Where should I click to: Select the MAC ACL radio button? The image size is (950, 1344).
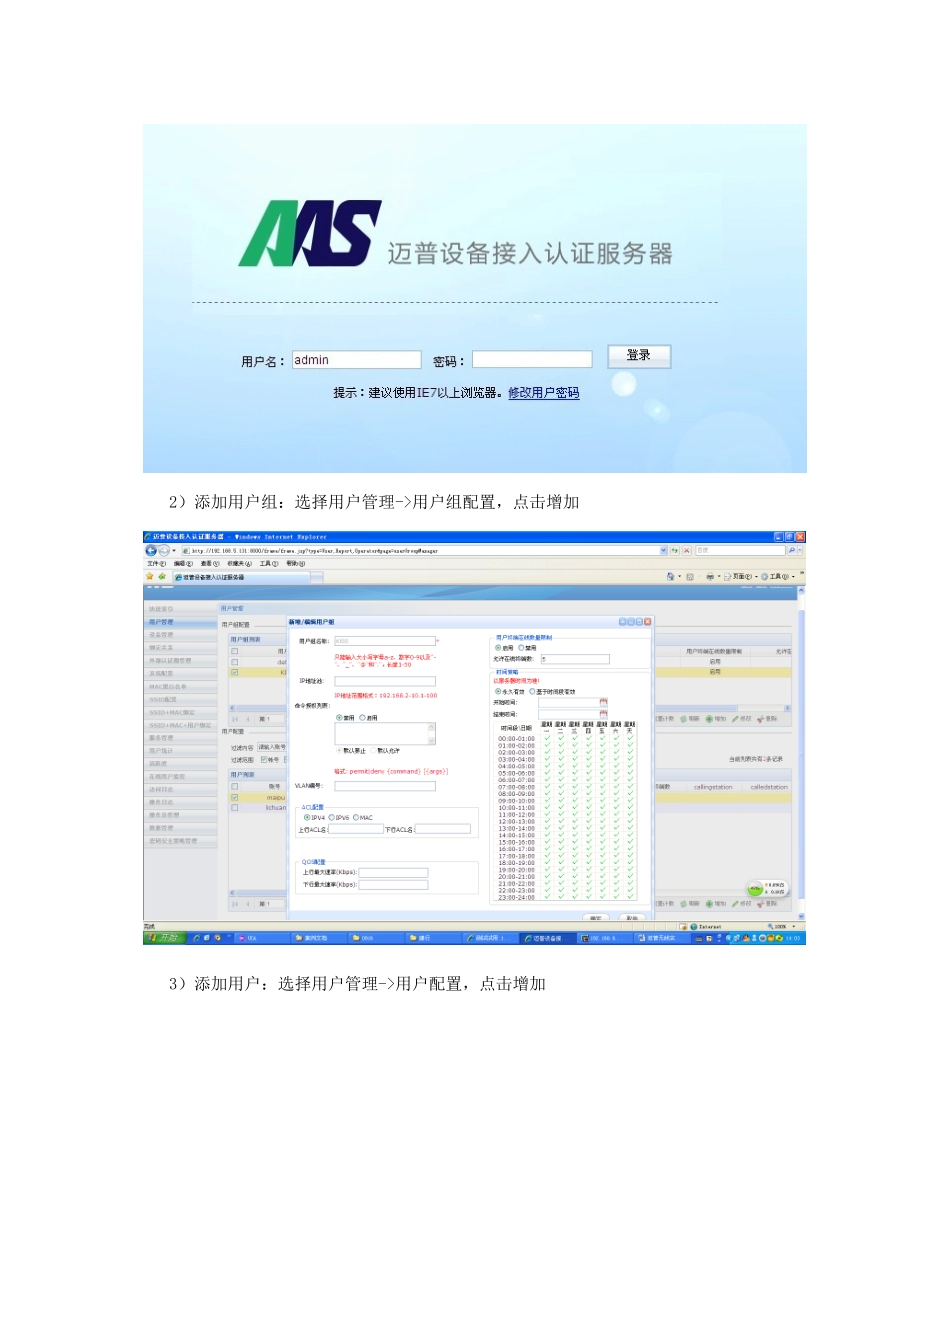pos(356,817)
